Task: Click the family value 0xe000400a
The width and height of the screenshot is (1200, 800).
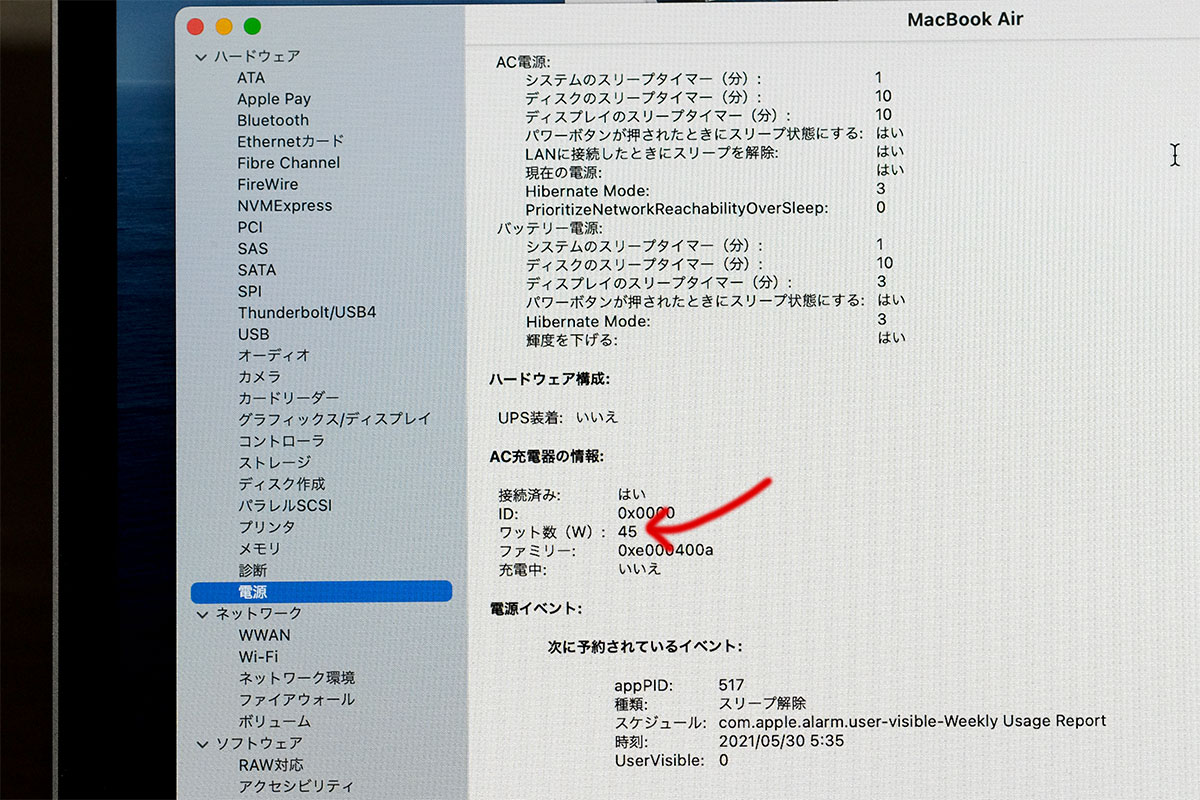Action: (666, 551)
